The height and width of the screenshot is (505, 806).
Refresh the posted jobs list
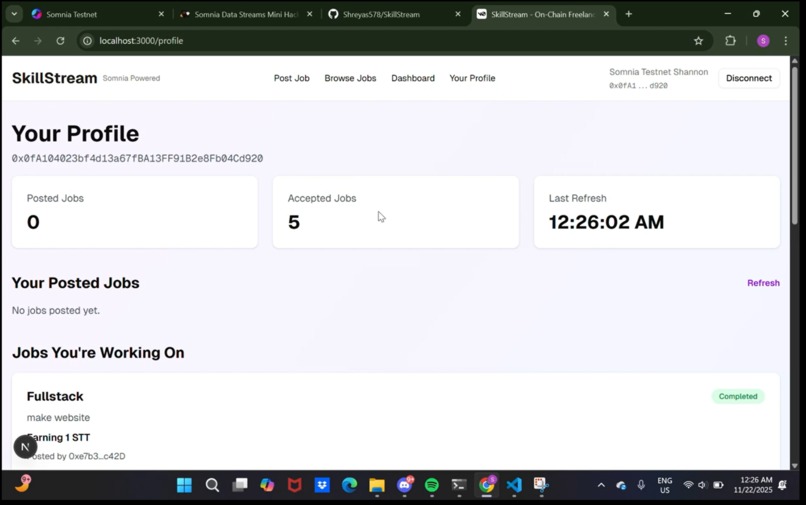pyautogui.click(x=763, y=283)
